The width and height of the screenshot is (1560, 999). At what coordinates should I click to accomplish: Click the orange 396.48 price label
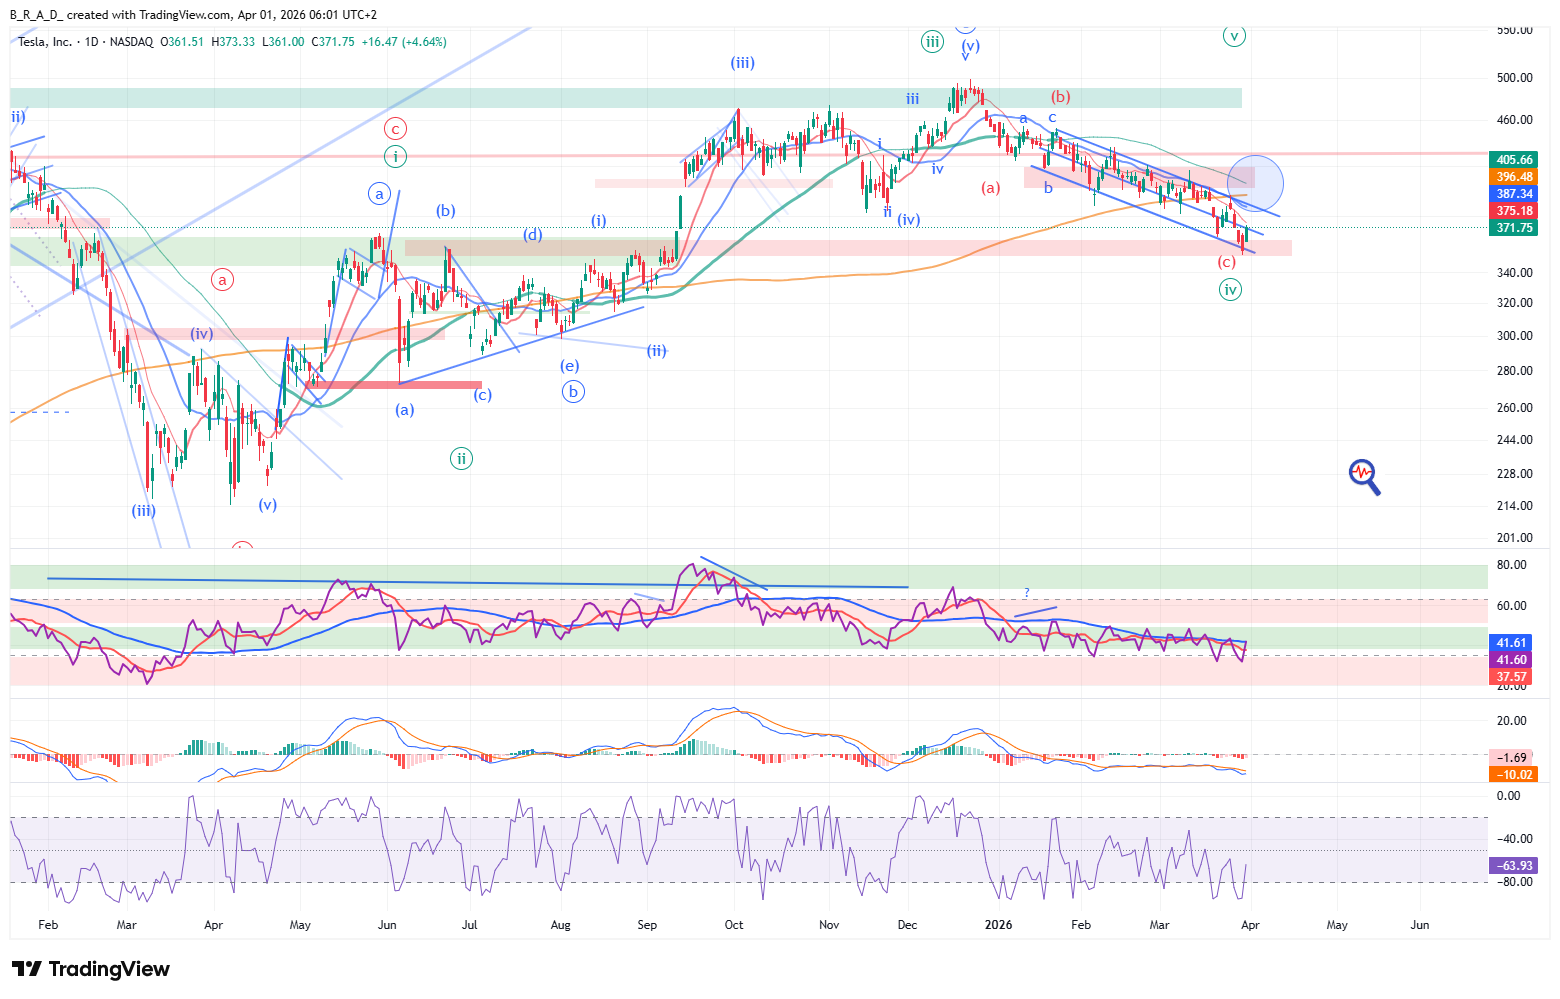pyautogui.click(x=1514, y=177)
